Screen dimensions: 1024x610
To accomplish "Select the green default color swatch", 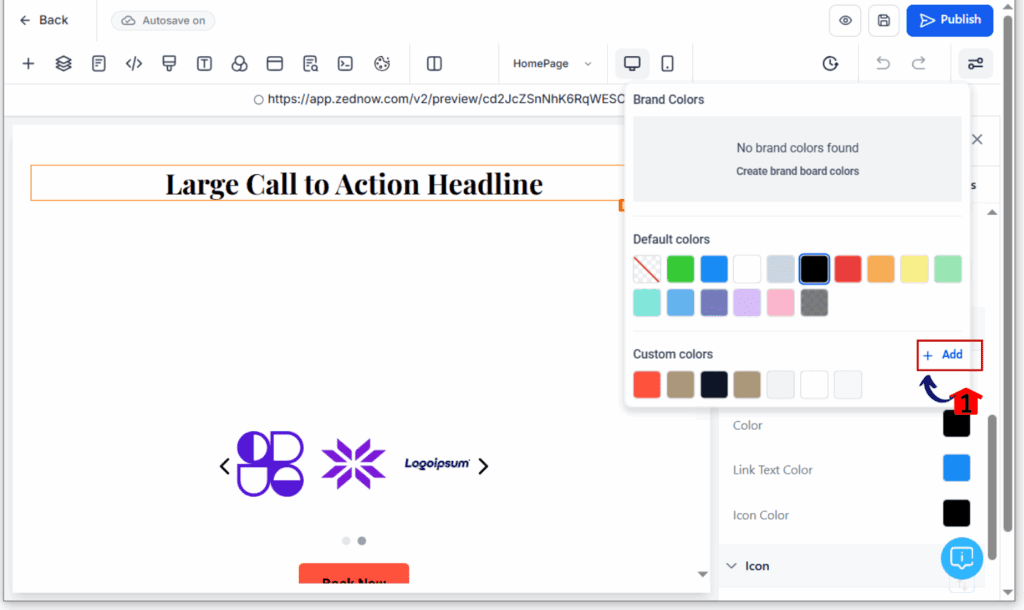I will coord(680,269).
